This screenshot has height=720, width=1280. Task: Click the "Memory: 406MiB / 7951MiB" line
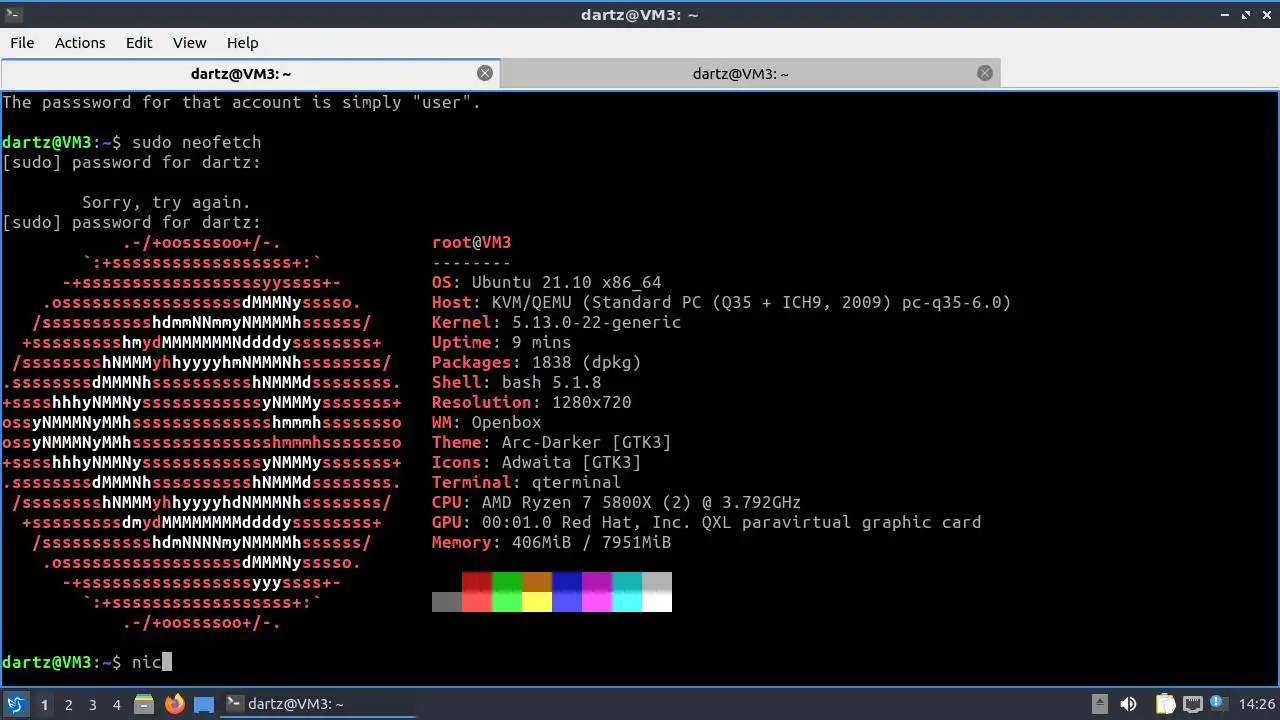coord(552,542)
